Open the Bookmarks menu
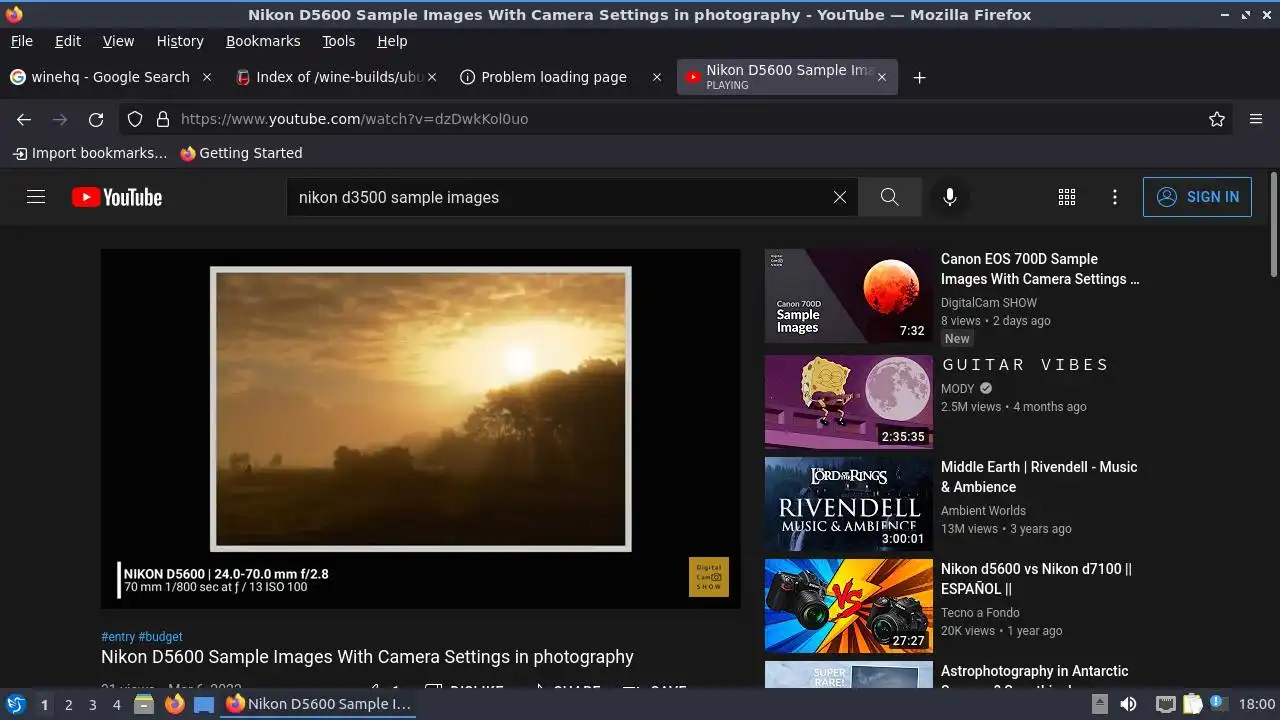Screen dimensions: 1280x720 [x=263, y=41]
